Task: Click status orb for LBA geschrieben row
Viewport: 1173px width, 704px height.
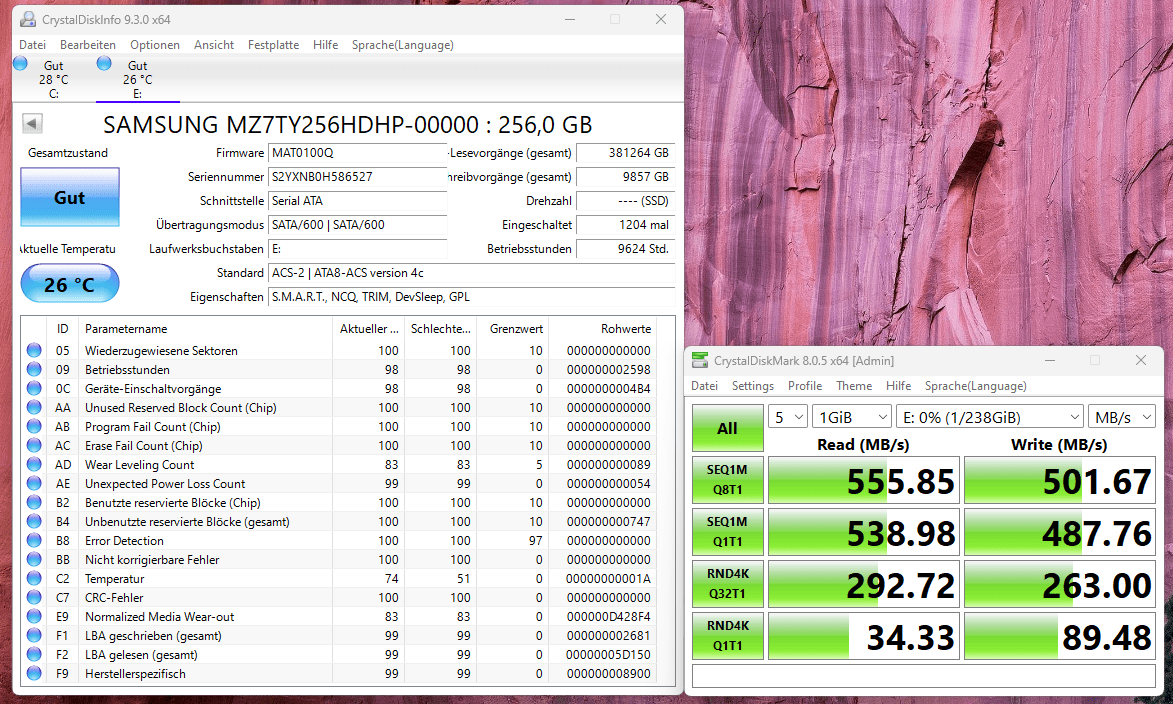Action: pos(34,635)
